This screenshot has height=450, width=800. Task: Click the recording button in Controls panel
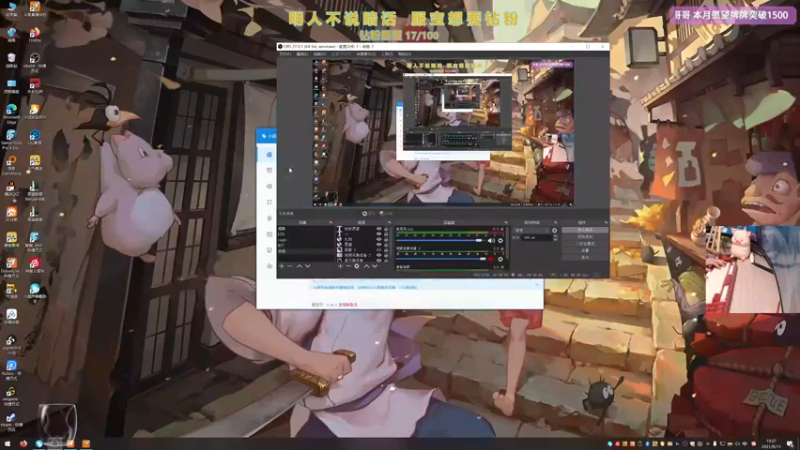(x=584, y=237)
